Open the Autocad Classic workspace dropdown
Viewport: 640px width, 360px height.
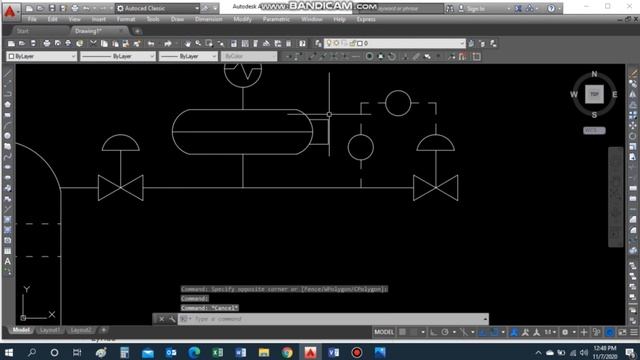pos(158,8)
